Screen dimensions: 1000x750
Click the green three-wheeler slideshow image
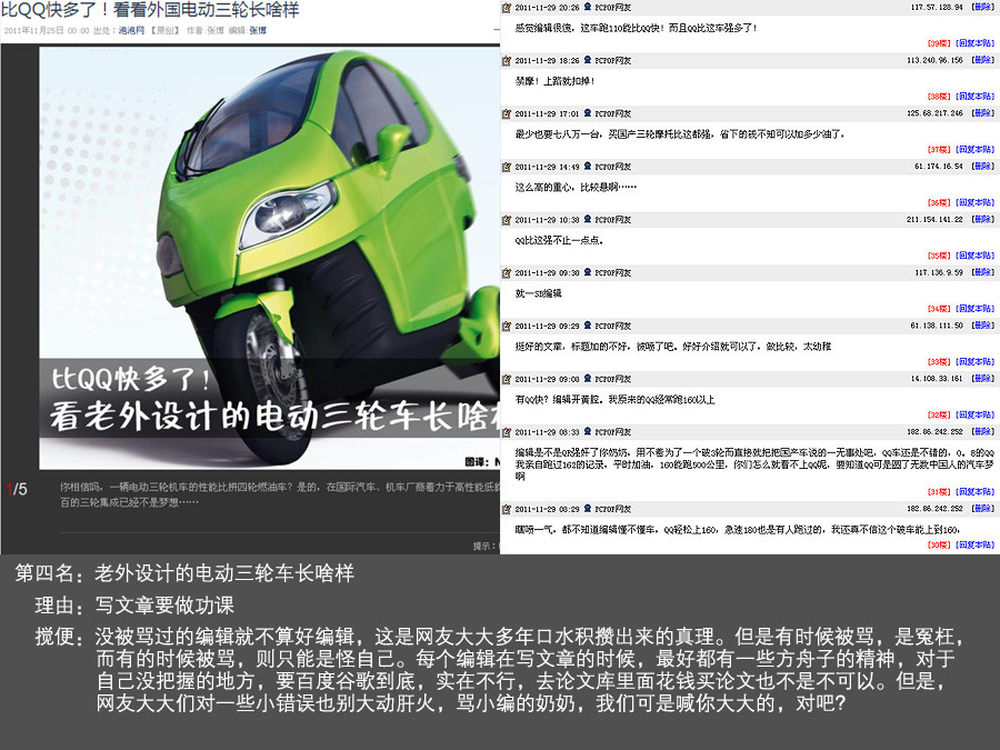coord(270,258)
